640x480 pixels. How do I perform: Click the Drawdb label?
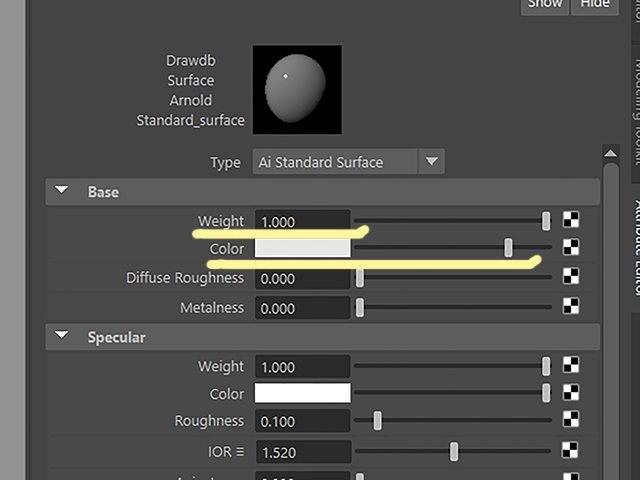[x=191, y=61]
